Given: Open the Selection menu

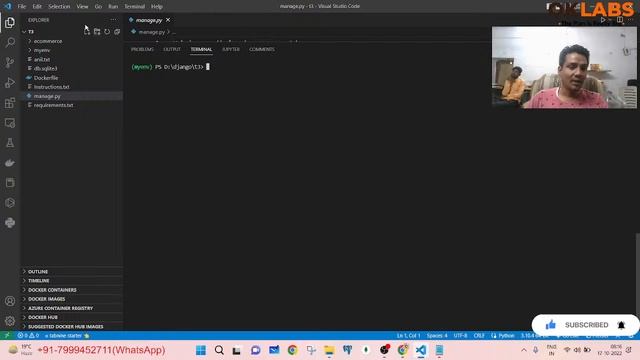Looking at the screenshot, I should tap(59, 7).
